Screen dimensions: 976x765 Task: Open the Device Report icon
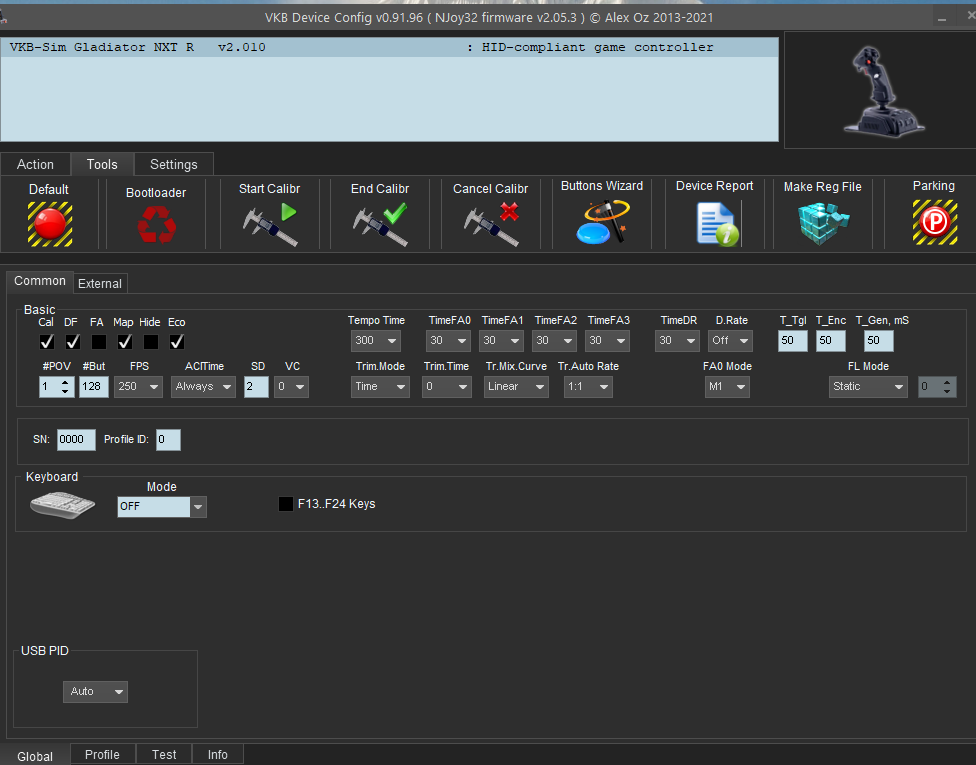[x=716, y=224]
